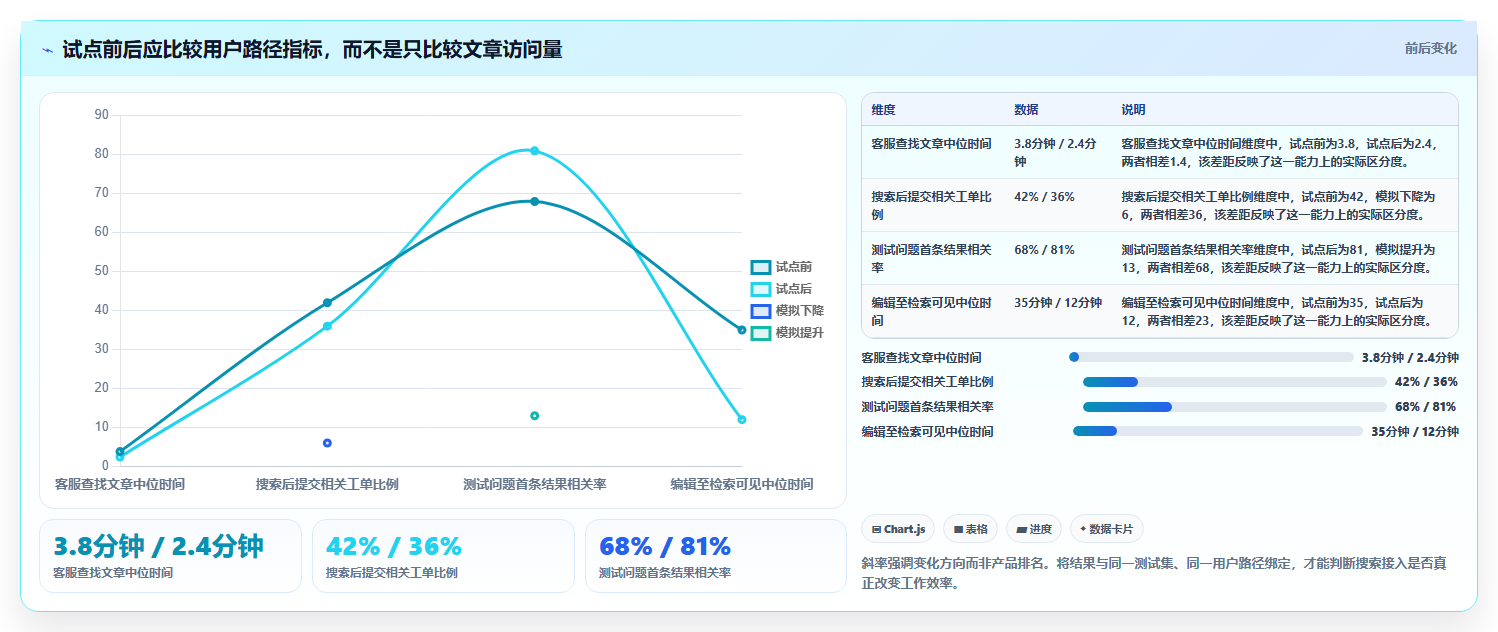Click table cell 68% / 81%

(x=1058, y=258)
